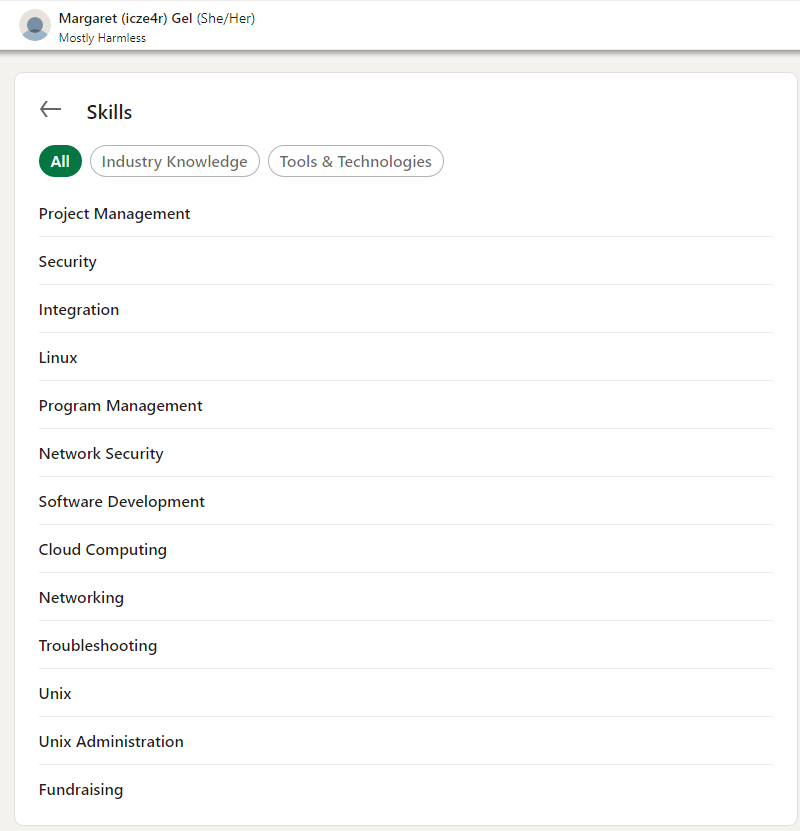
Task: Filter skills by Industry Knowledge
Action: pos(175,161)
